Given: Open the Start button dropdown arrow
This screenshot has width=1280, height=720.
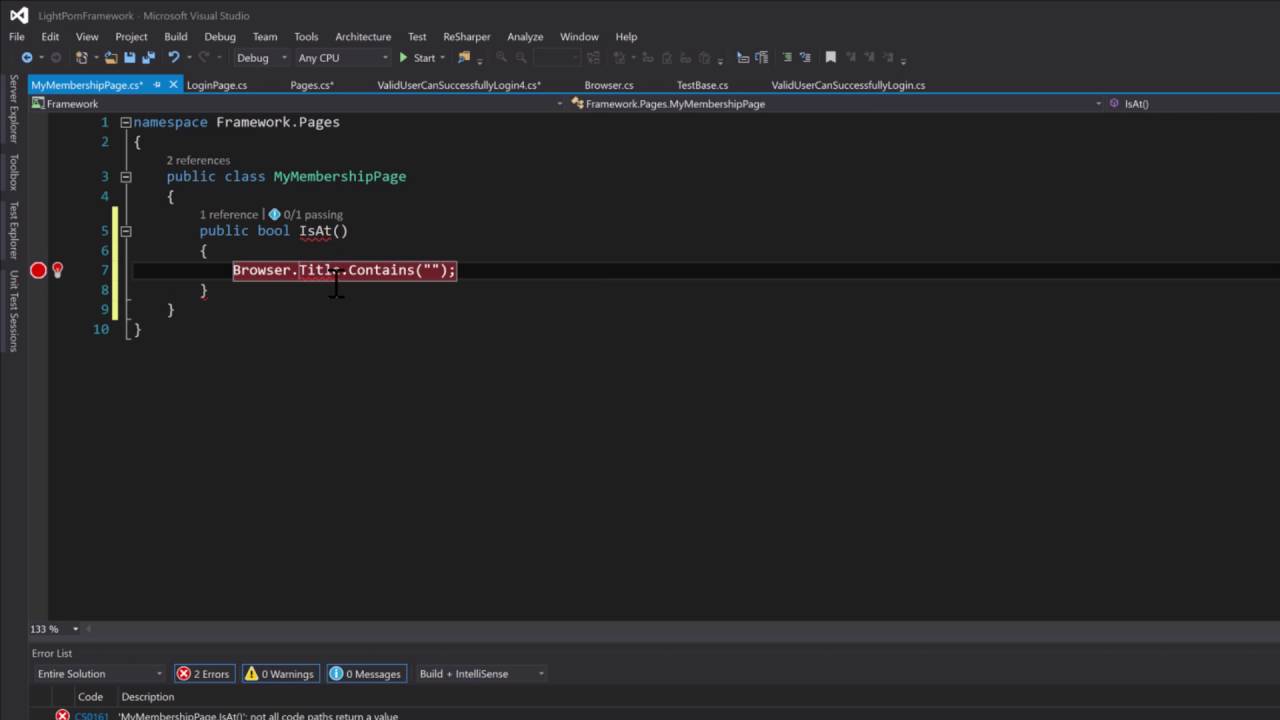Looking at the screenshot, I should [443, 58].
